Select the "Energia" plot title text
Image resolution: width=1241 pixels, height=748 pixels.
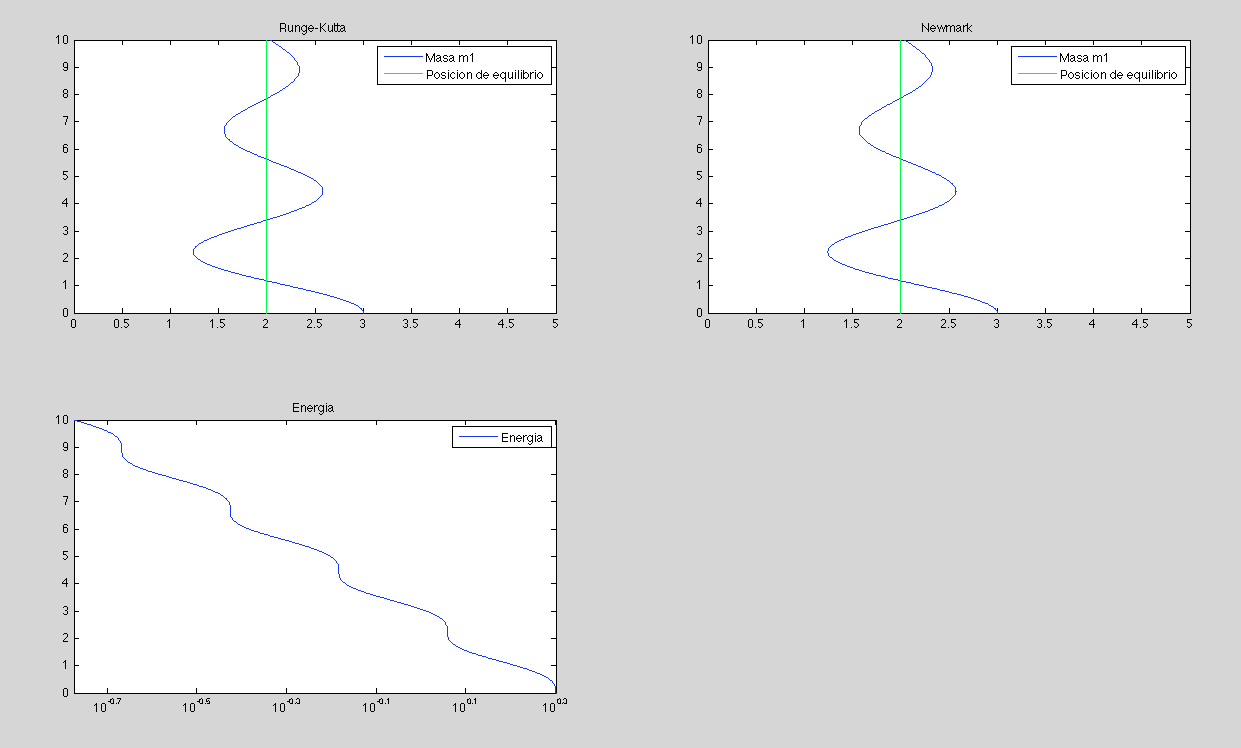(313, 408)
